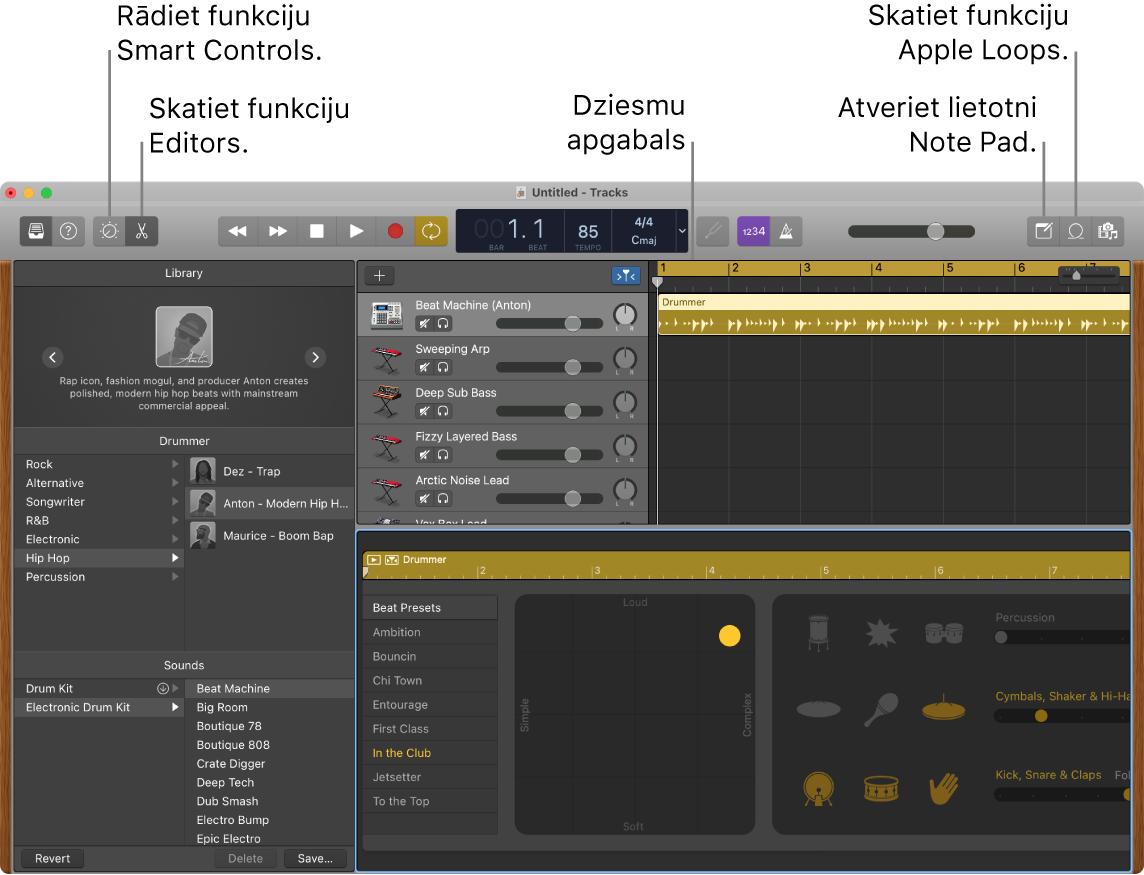Start recording with the red Record button
The width and height of the screenshot is (1144, 875).
tap(395, 231)
